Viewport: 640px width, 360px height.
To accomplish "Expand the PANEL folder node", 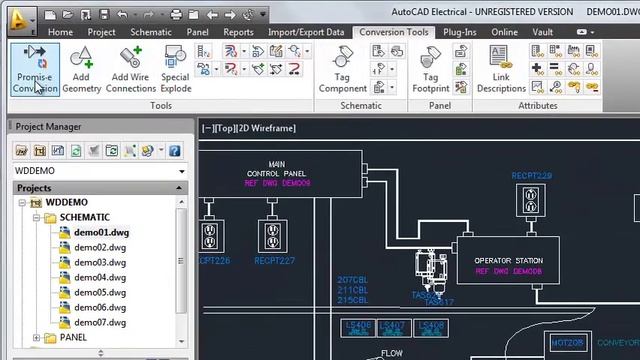I will (36, 338).
